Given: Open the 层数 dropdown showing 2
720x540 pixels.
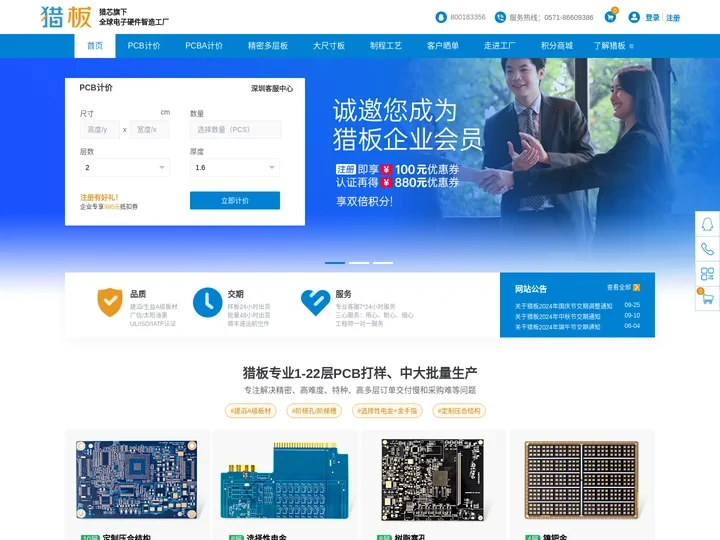Looking at the screenshot, I should pos(125,168).
